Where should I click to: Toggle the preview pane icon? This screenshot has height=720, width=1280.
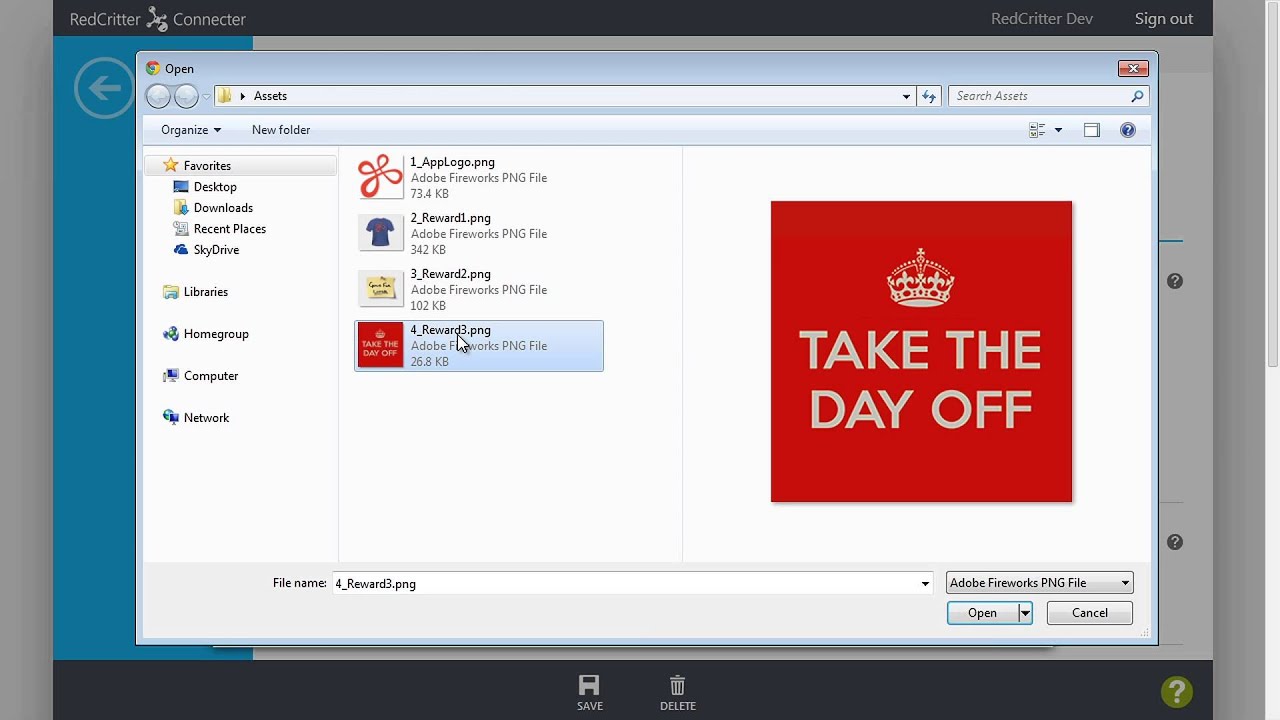click(1091, 130)
